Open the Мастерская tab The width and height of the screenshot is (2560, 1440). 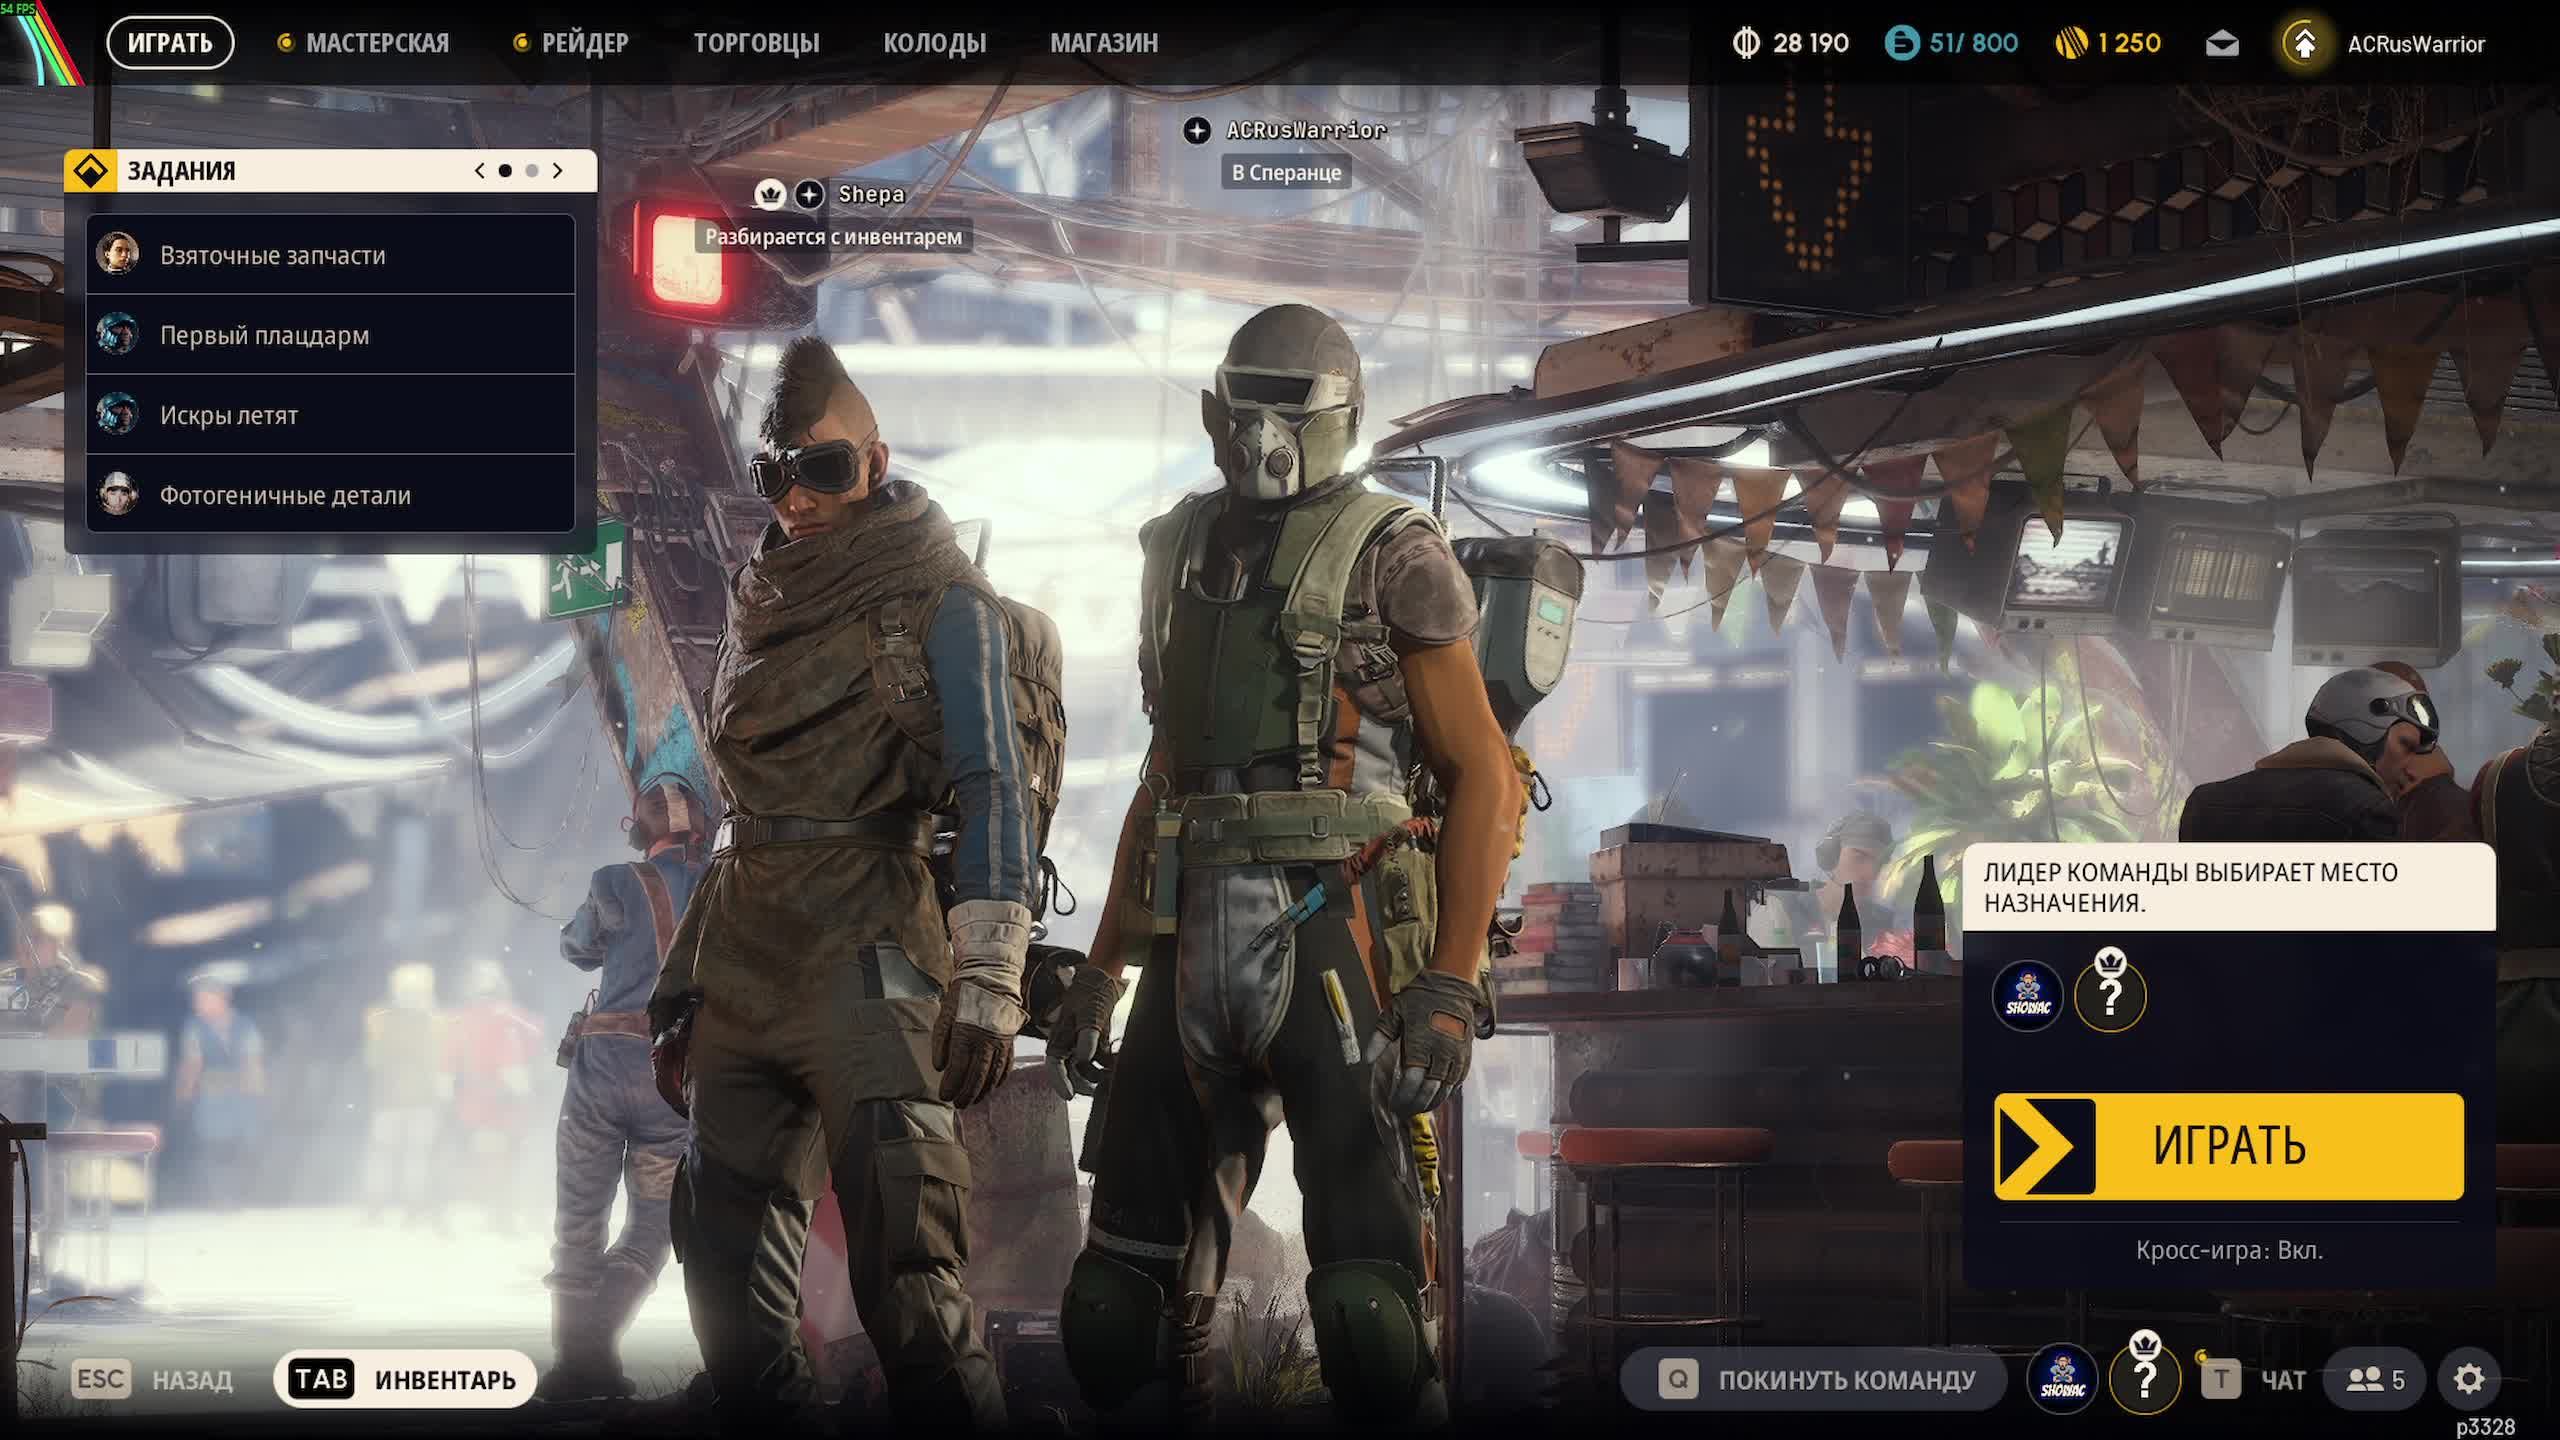376,43
